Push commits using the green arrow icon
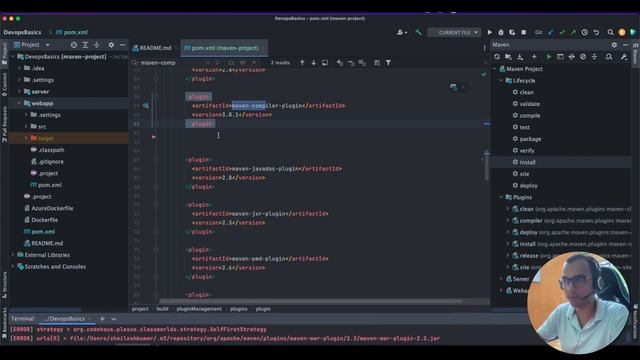 point(573,32)
